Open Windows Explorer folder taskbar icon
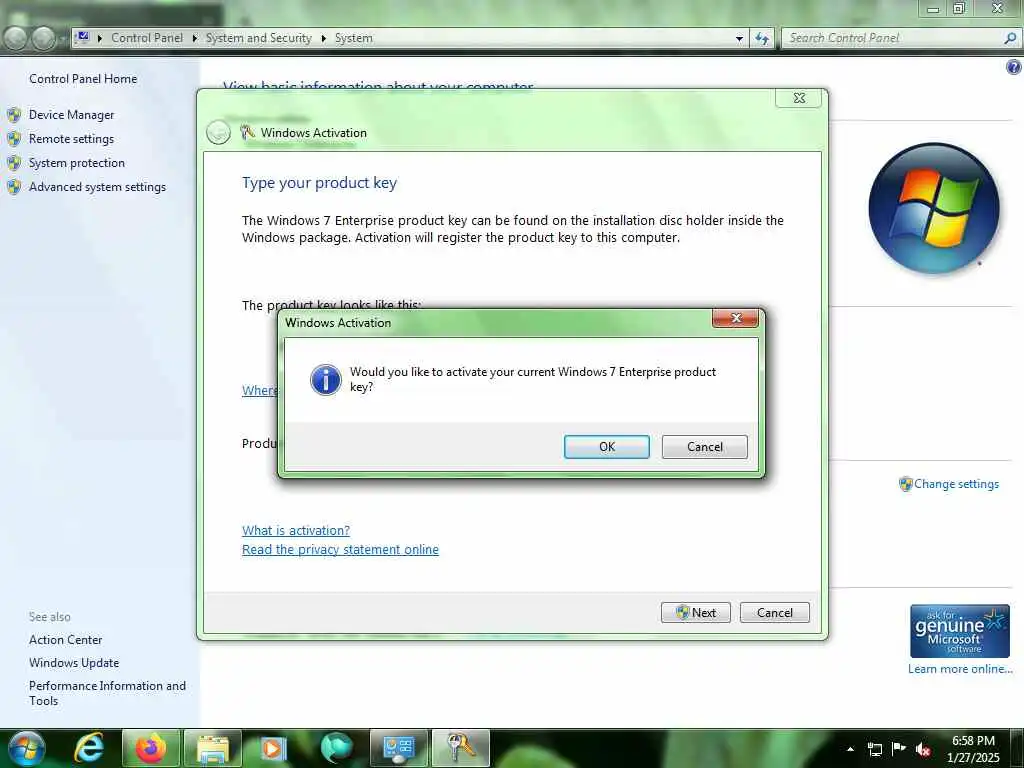The height and width of the screenshot is (768, 1024). [213, 748]
